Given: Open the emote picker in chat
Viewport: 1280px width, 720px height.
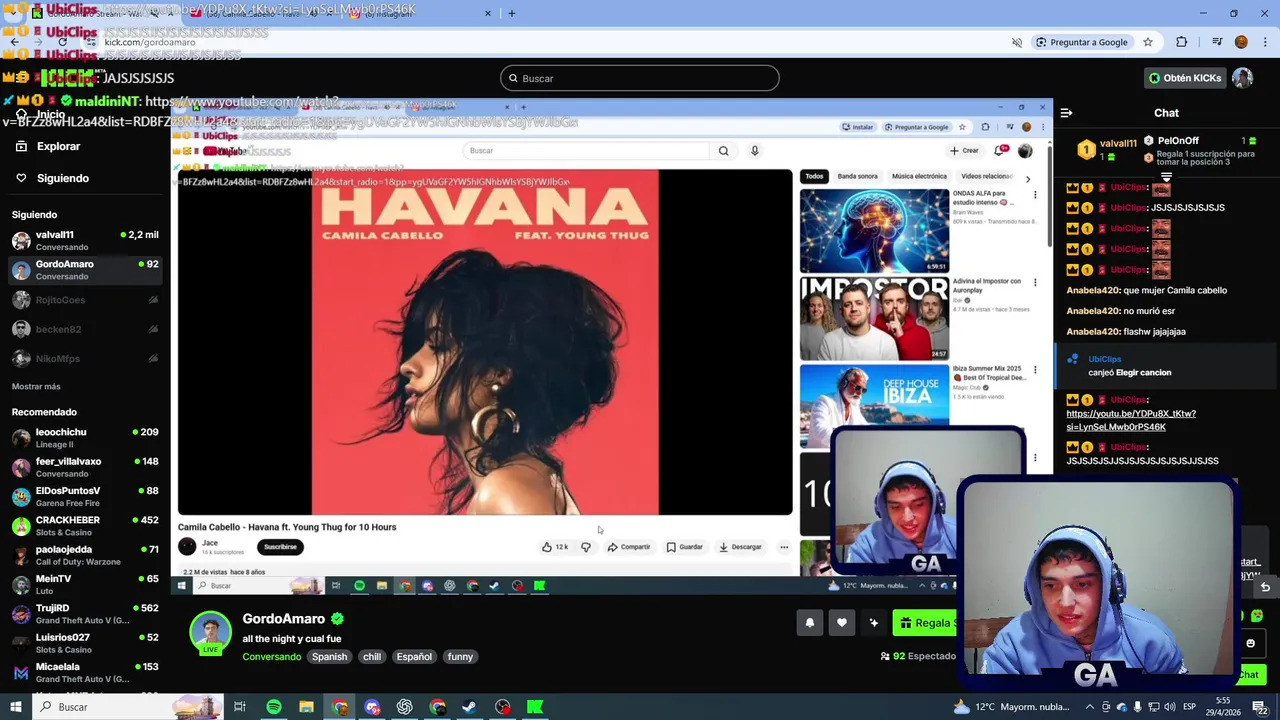Looking at the screenshot, I should (x=1250, y=643).
